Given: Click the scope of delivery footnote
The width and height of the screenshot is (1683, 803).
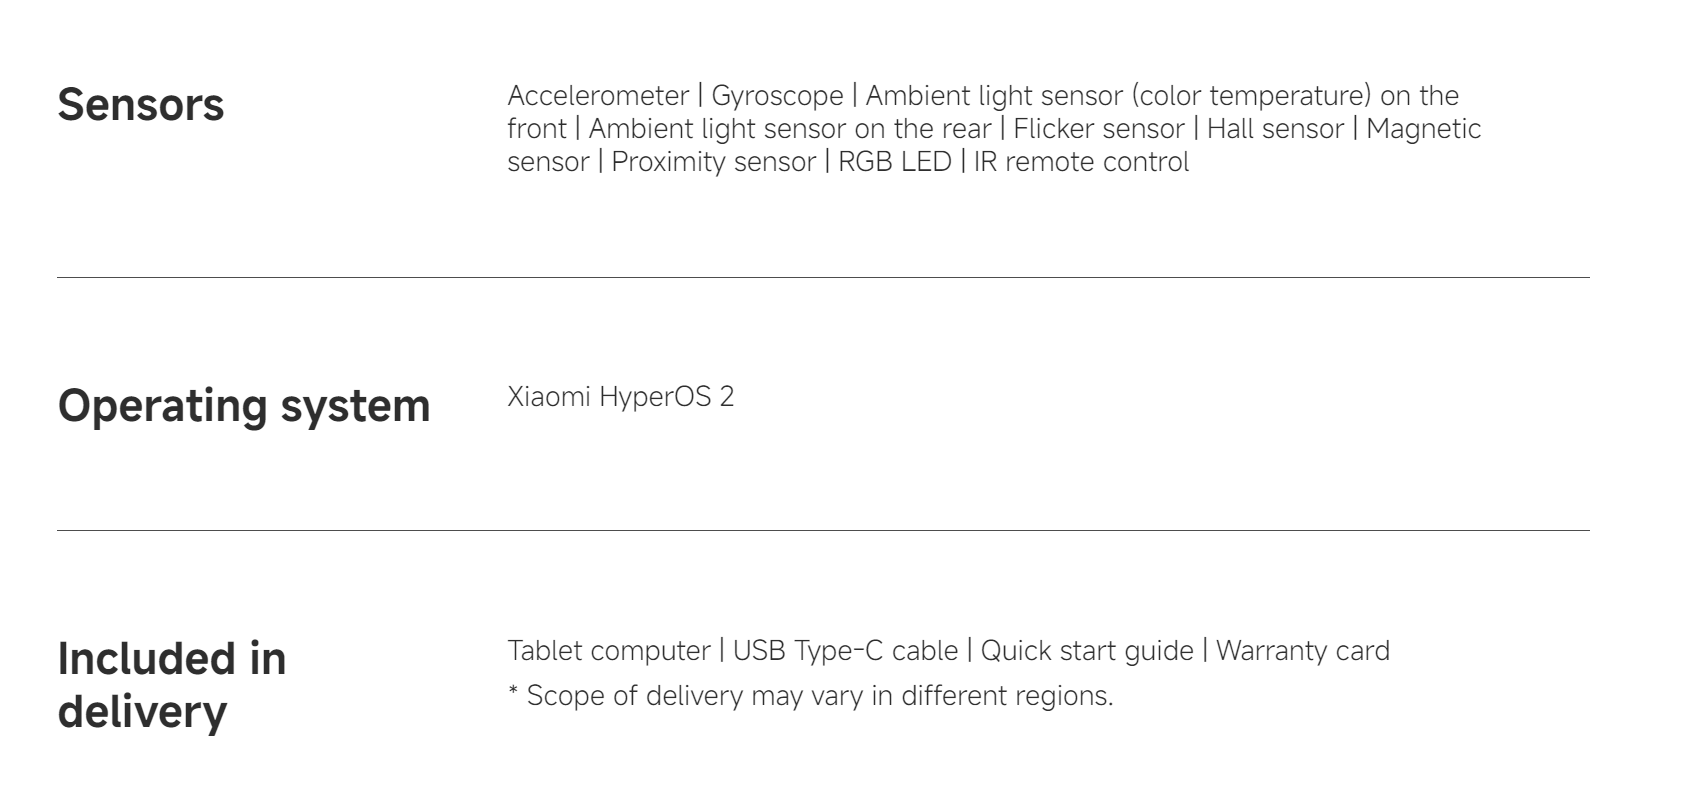Looking at the screenshot, I should point(810,696).
